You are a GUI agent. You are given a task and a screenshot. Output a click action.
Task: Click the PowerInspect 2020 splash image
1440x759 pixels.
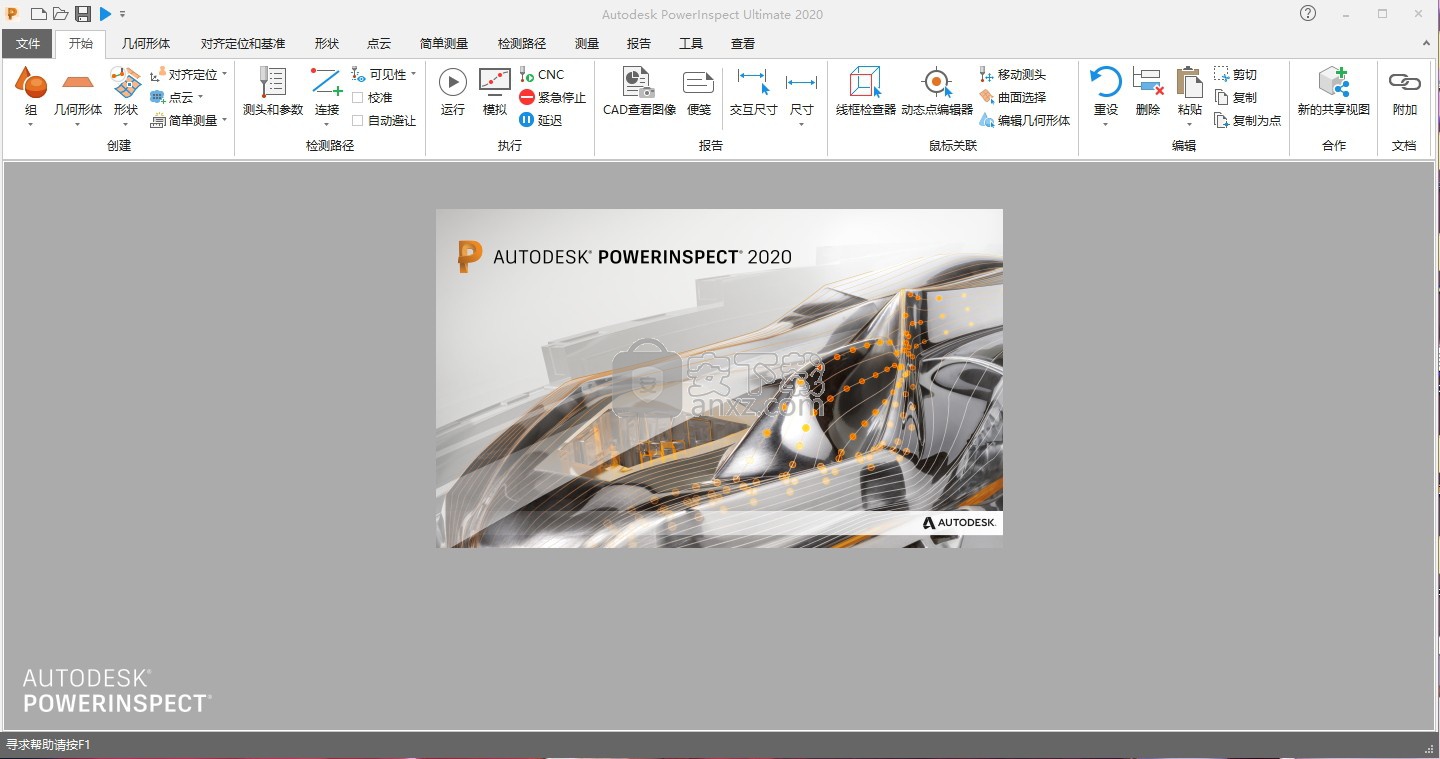click(x=719, y=378)
